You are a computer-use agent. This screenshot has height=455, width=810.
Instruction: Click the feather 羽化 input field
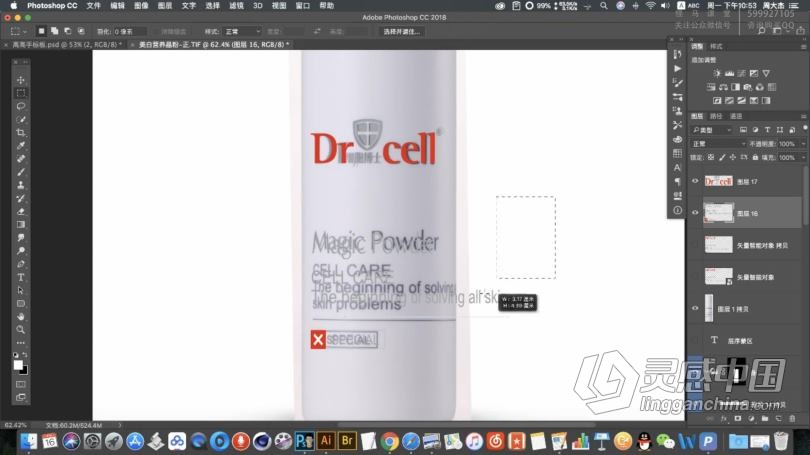point(129,32)
